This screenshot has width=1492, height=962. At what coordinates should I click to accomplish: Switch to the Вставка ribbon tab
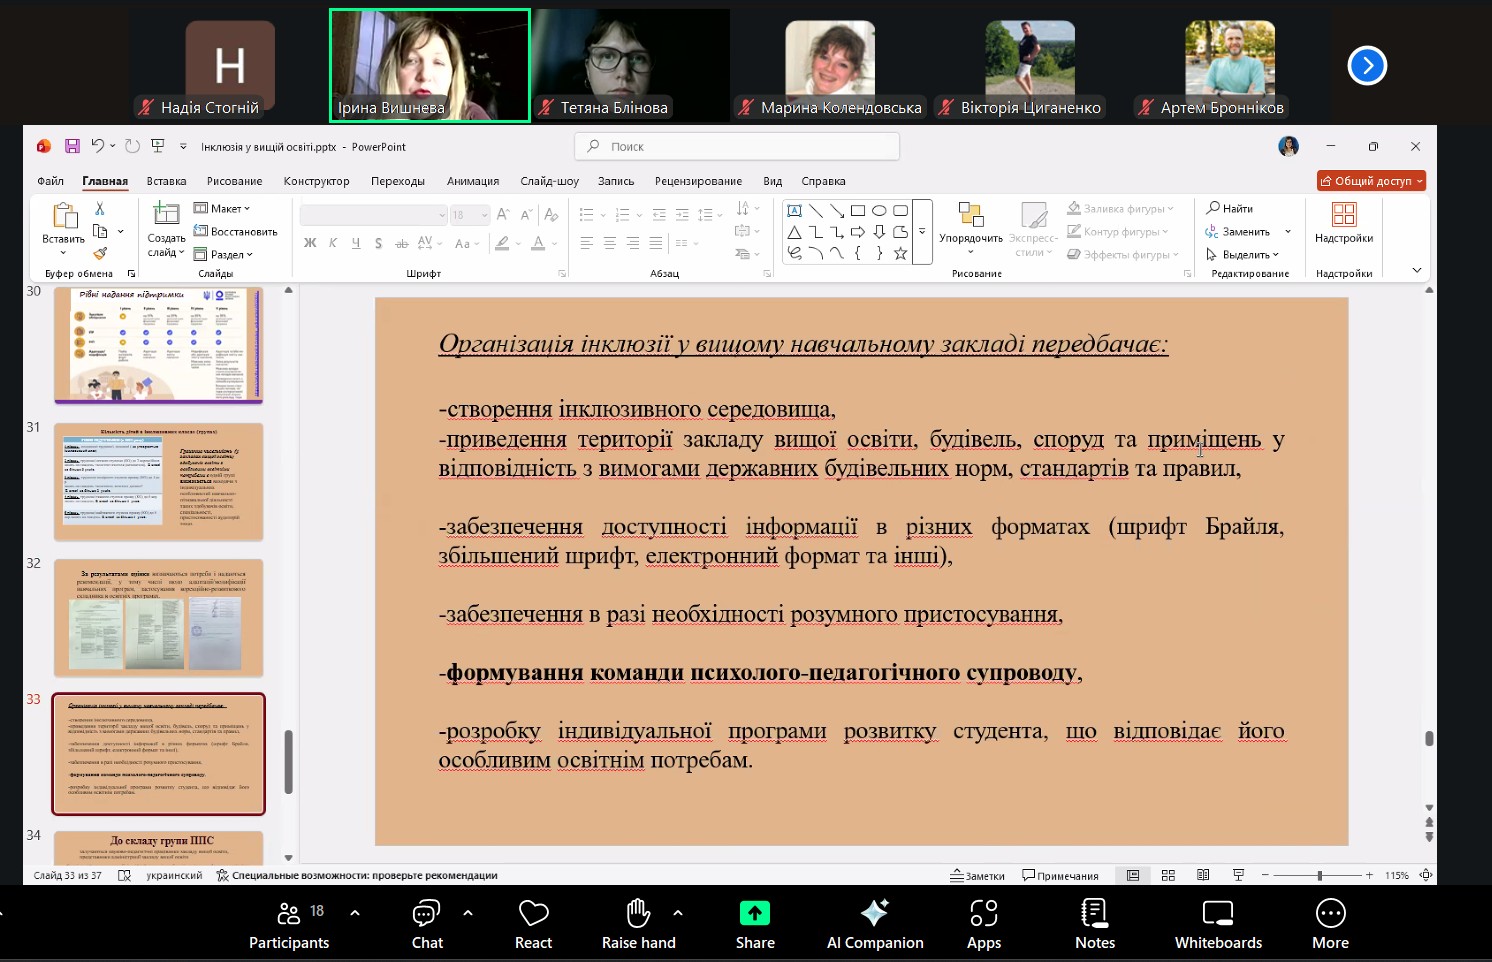point(165,181)
